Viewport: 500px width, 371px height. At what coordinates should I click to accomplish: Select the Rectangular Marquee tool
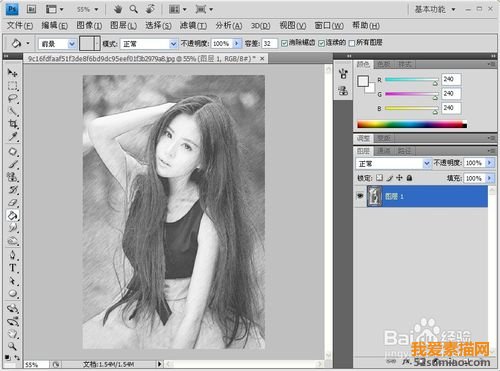click(x=13, y=86)
